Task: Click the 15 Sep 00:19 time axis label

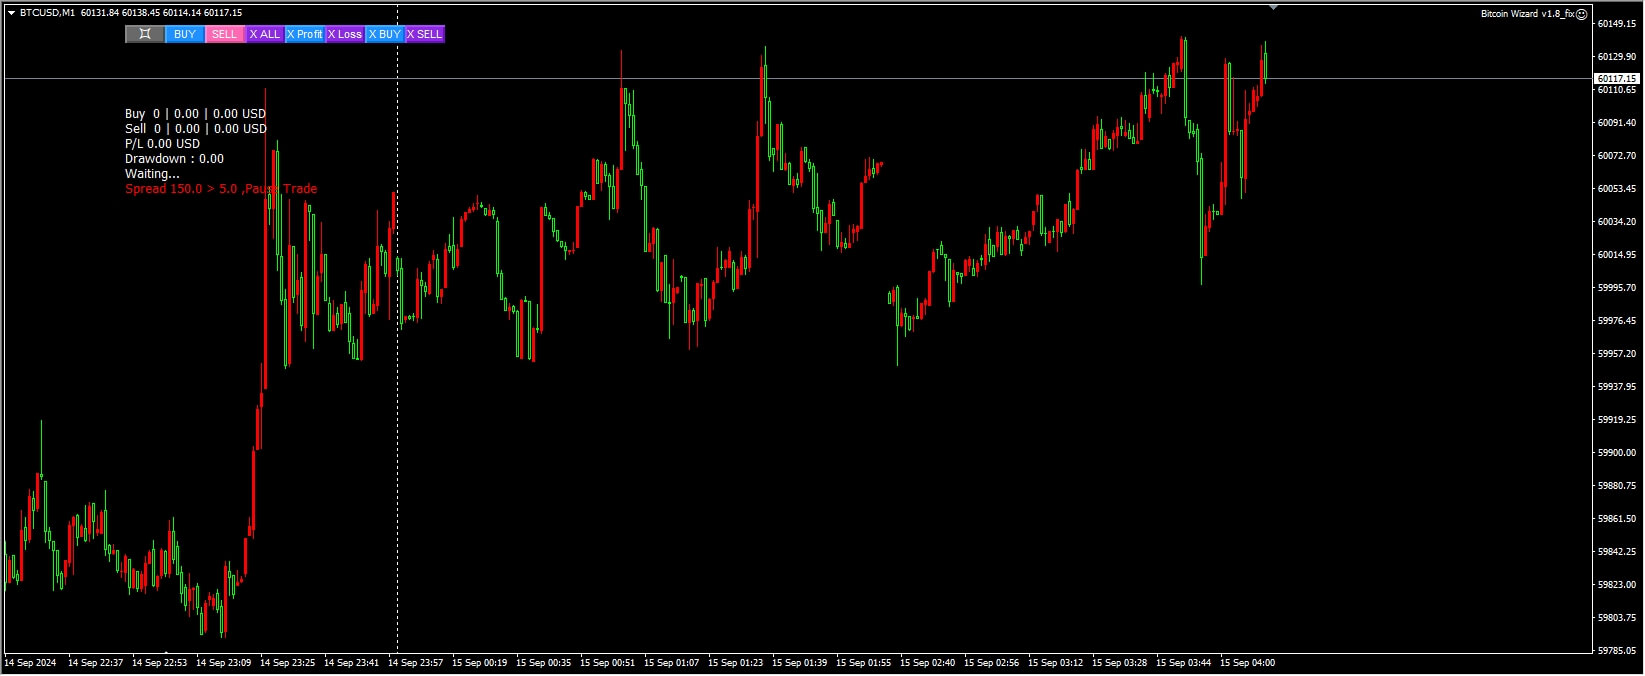Action: (479, 663)
